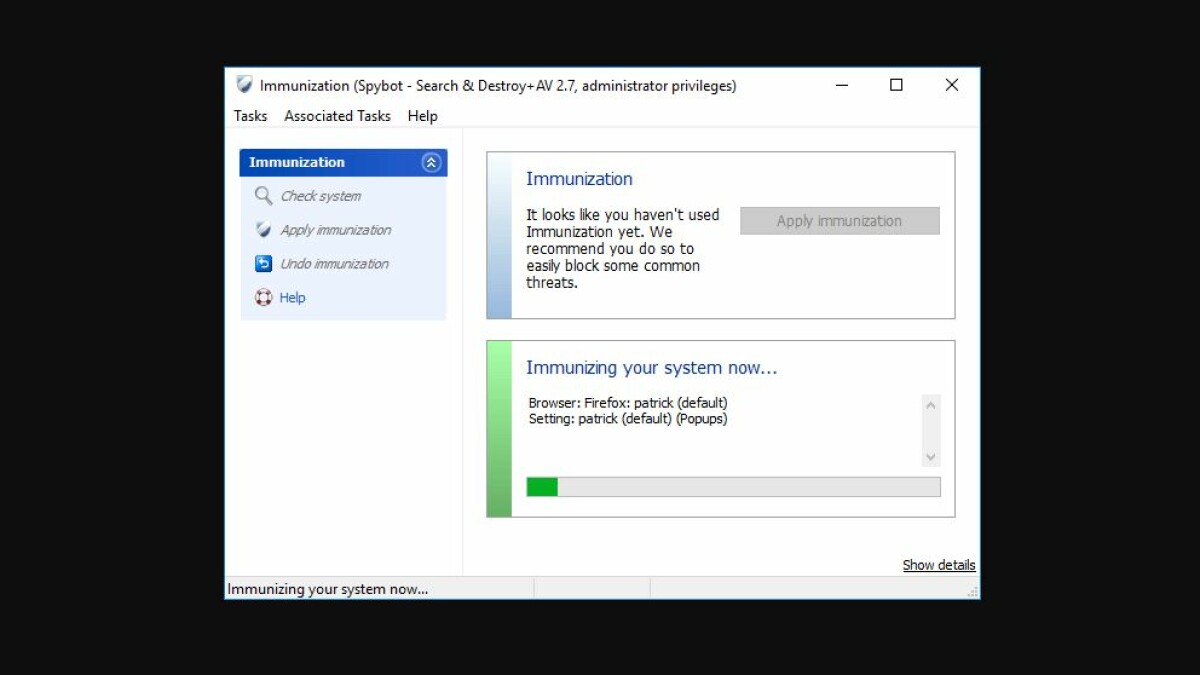Screen dimensions: 1200x675
Task: Click the Spybot shield icon in title bar
Action: tap(244, 85)
